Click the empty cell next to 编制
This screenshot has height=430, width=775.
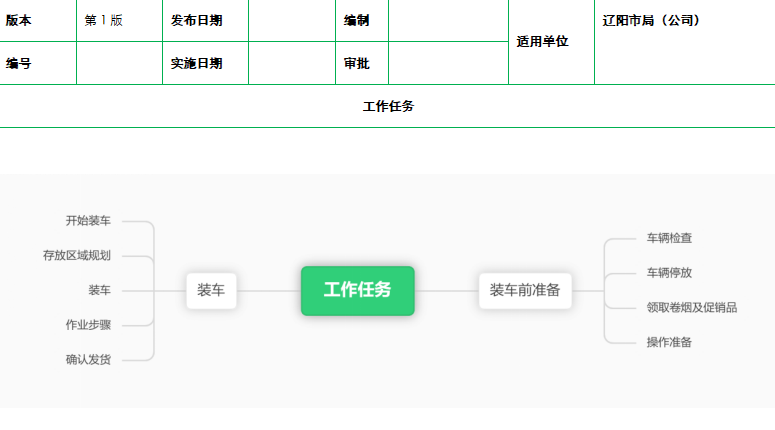448,20
